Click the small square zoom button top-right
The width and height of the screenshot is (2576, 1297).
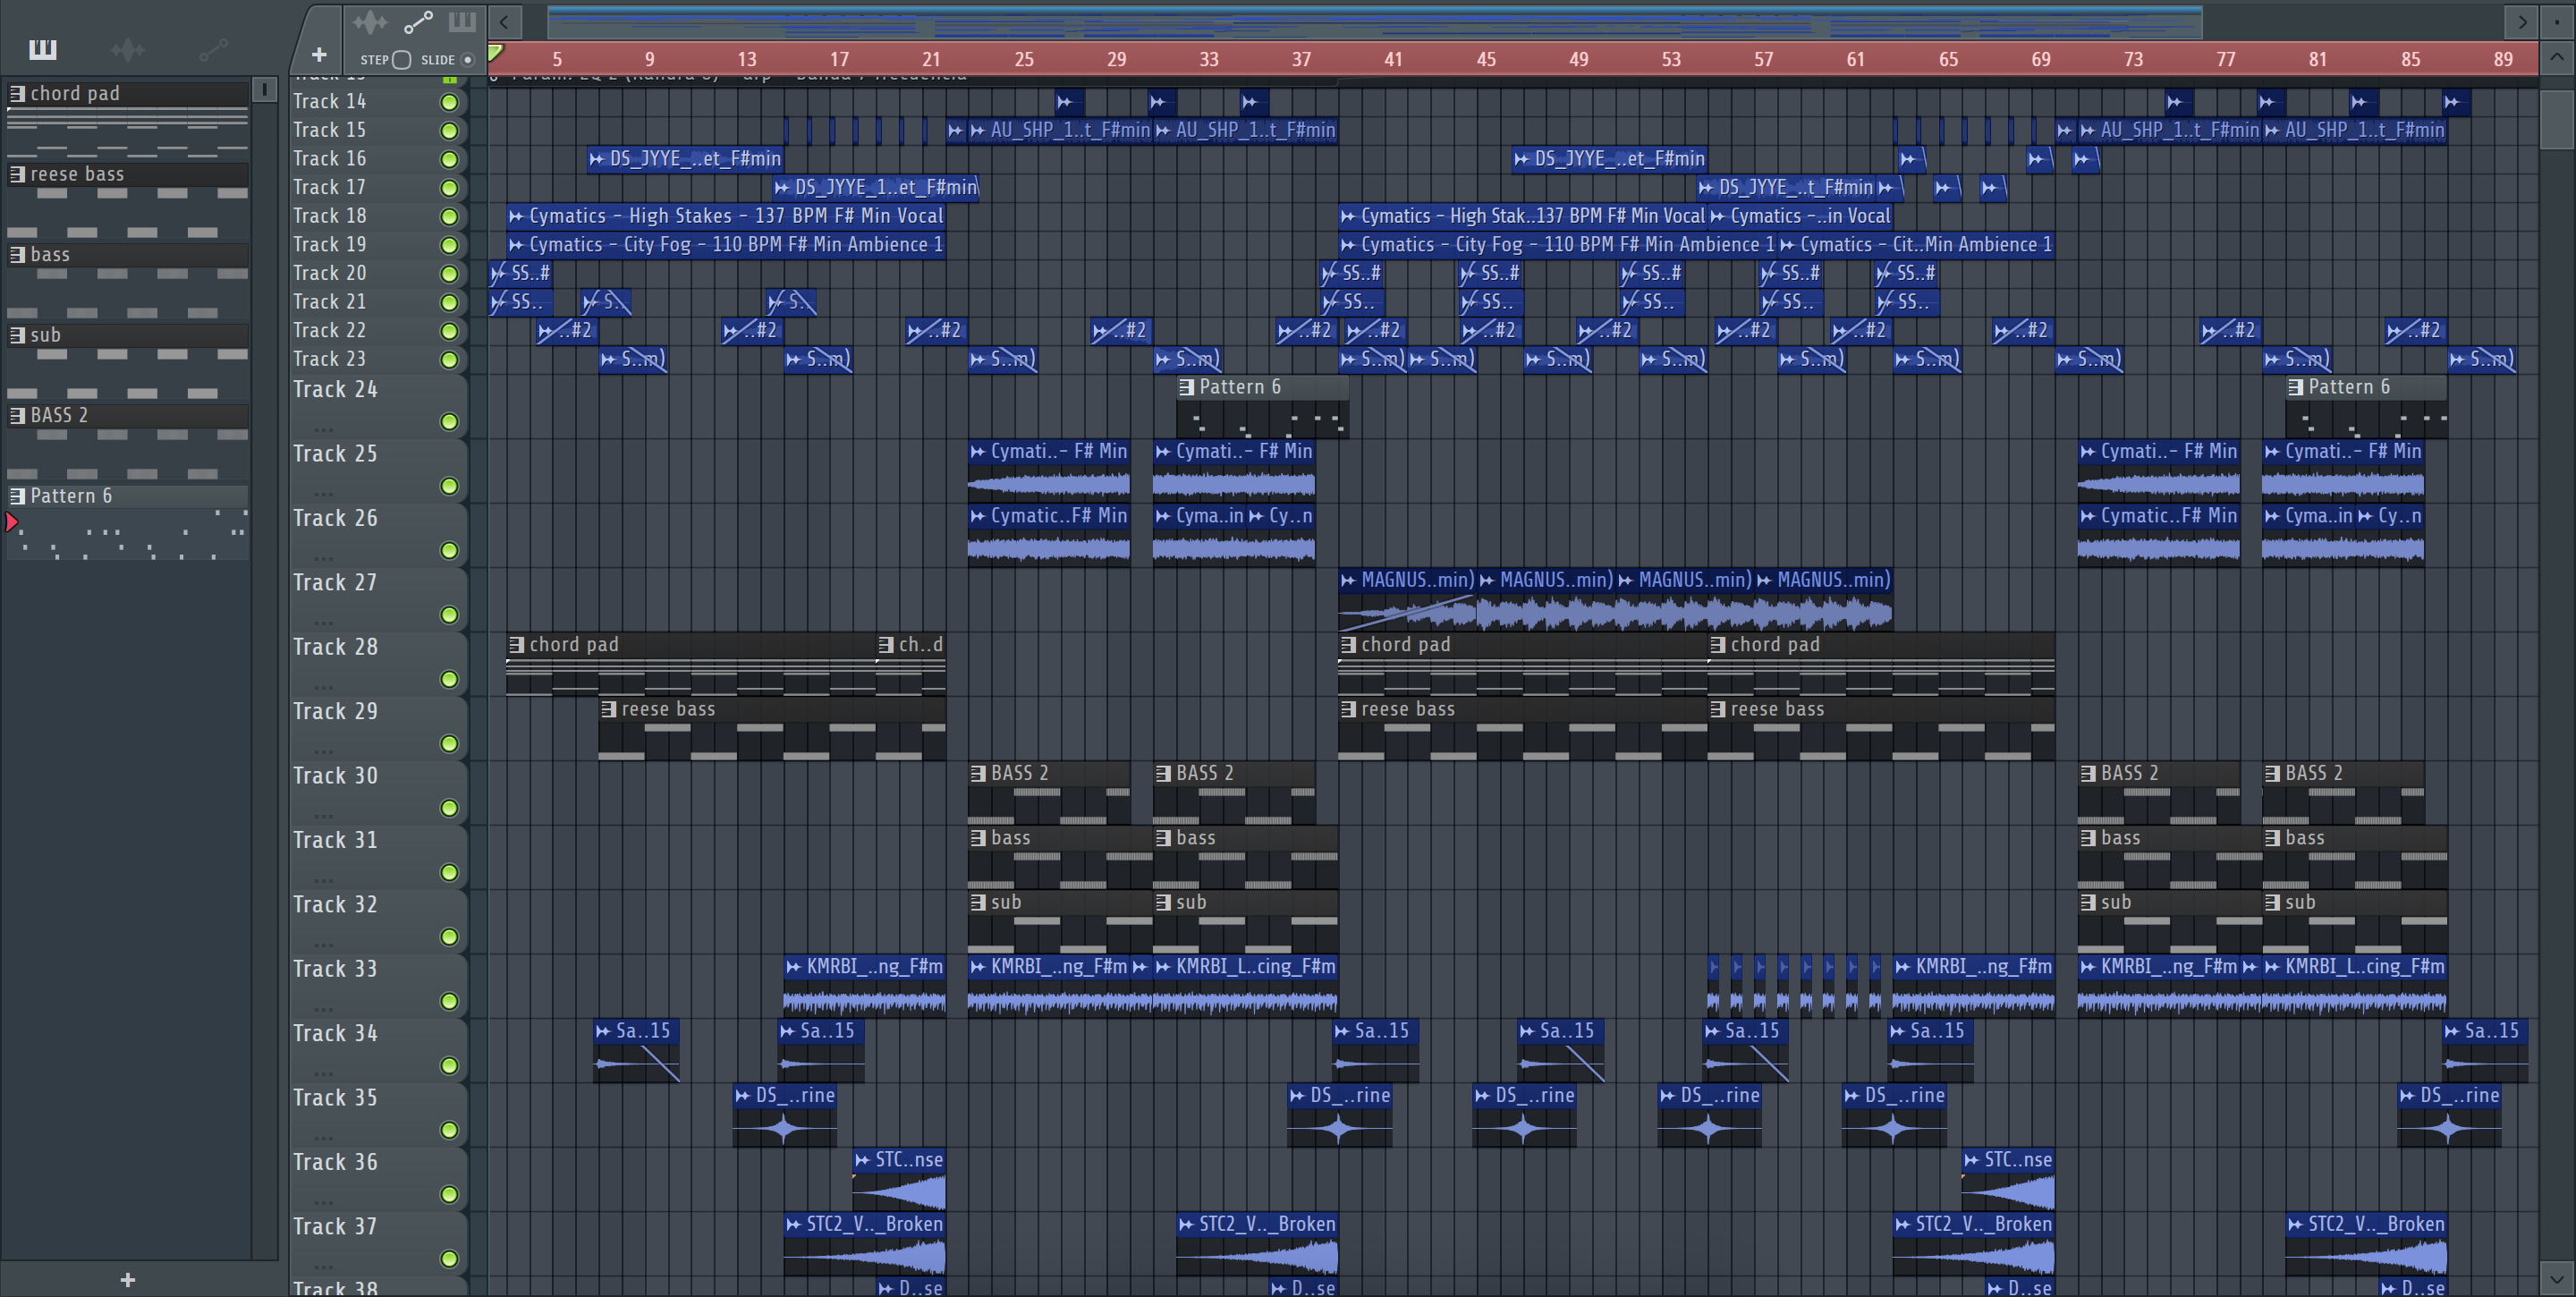pyautogui.click(x=2557, y=21)
